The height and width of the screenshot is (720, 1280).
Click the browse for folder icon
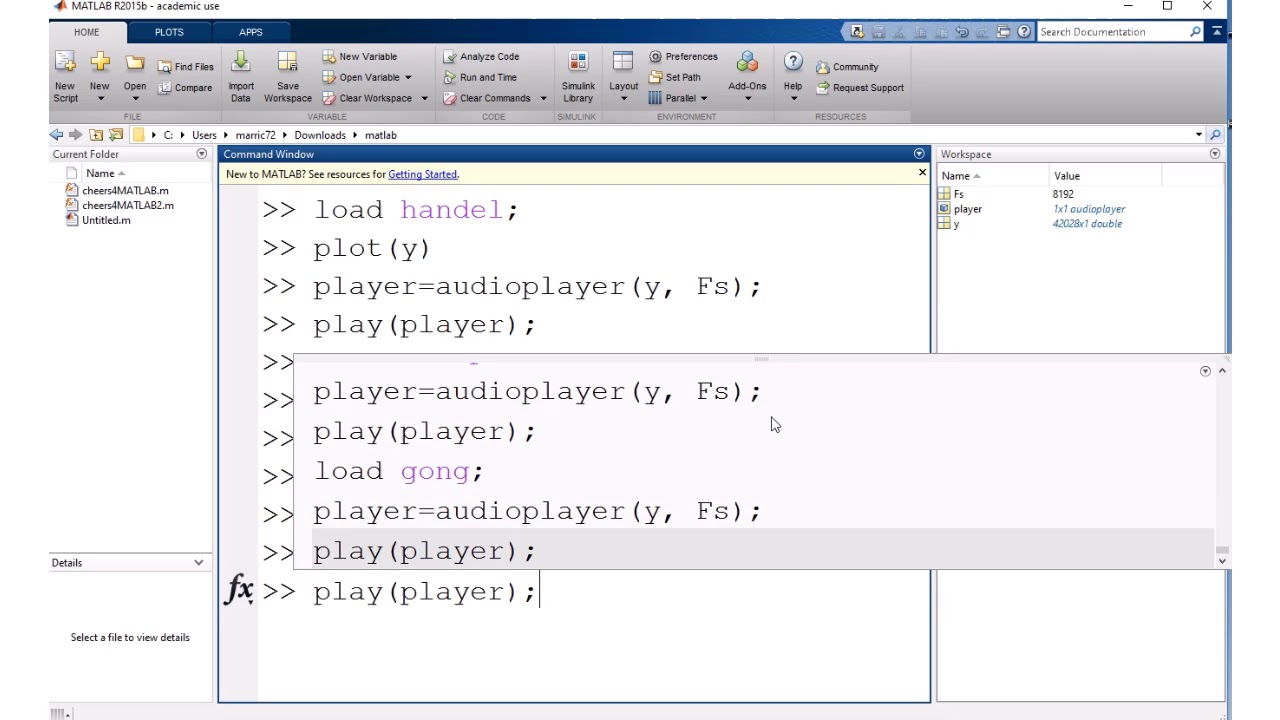[x=116, y=135]
